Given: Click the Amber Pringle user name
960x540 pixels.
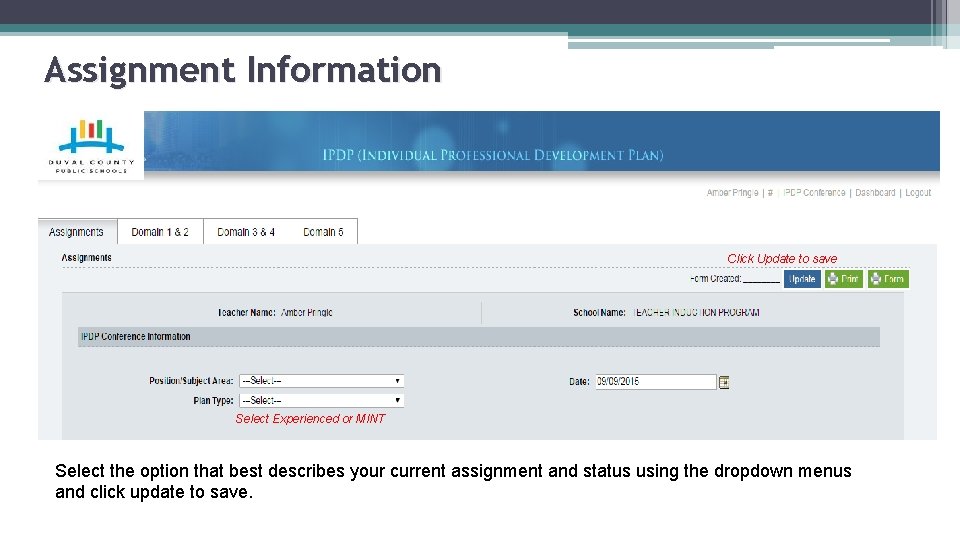Looking at the screenshot, I should pyautogui.click(x=732, y=192).
